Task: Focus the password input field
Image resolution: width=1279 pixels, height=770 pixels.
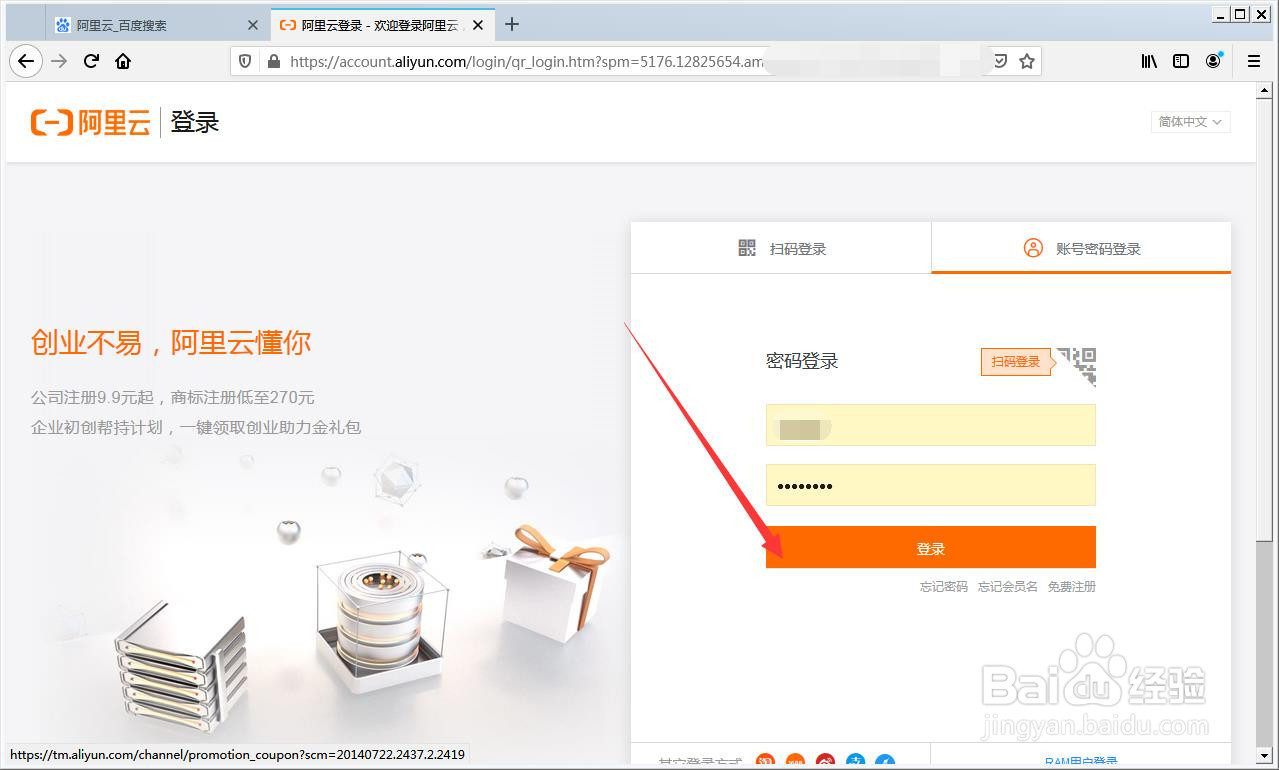Action: pyautogui.click(x=931, y=485)
